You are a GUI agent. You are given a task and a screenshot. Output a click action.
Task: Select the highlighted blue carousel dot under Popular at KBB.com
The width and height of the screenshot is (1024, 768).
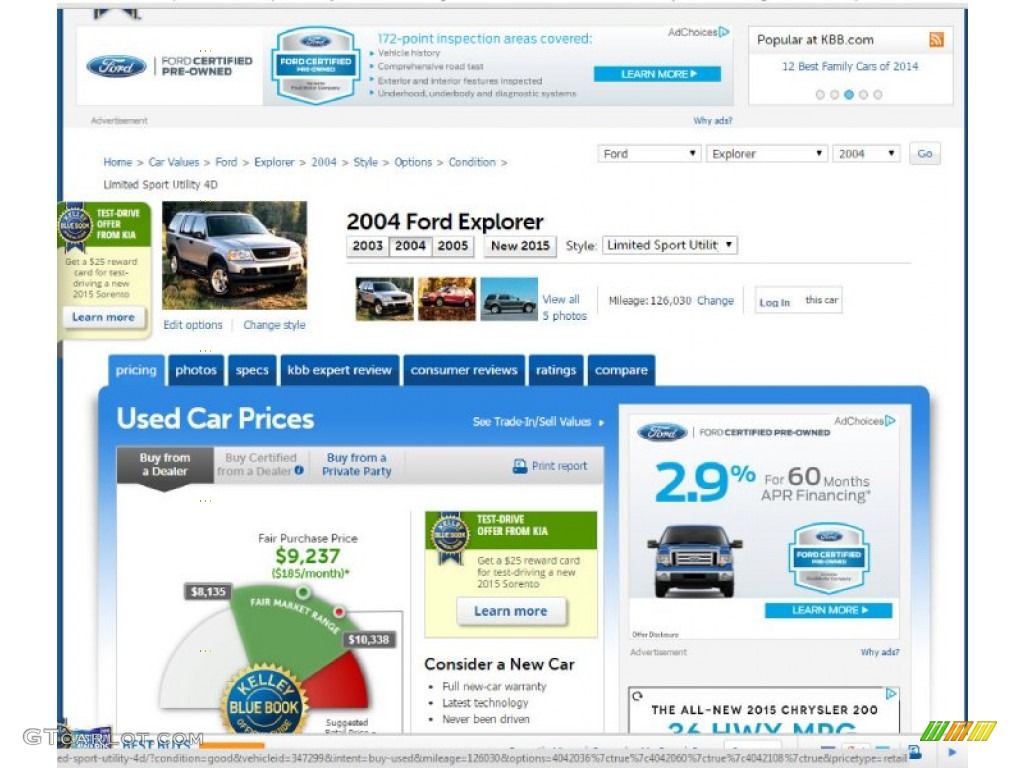(x=848, y=95)
